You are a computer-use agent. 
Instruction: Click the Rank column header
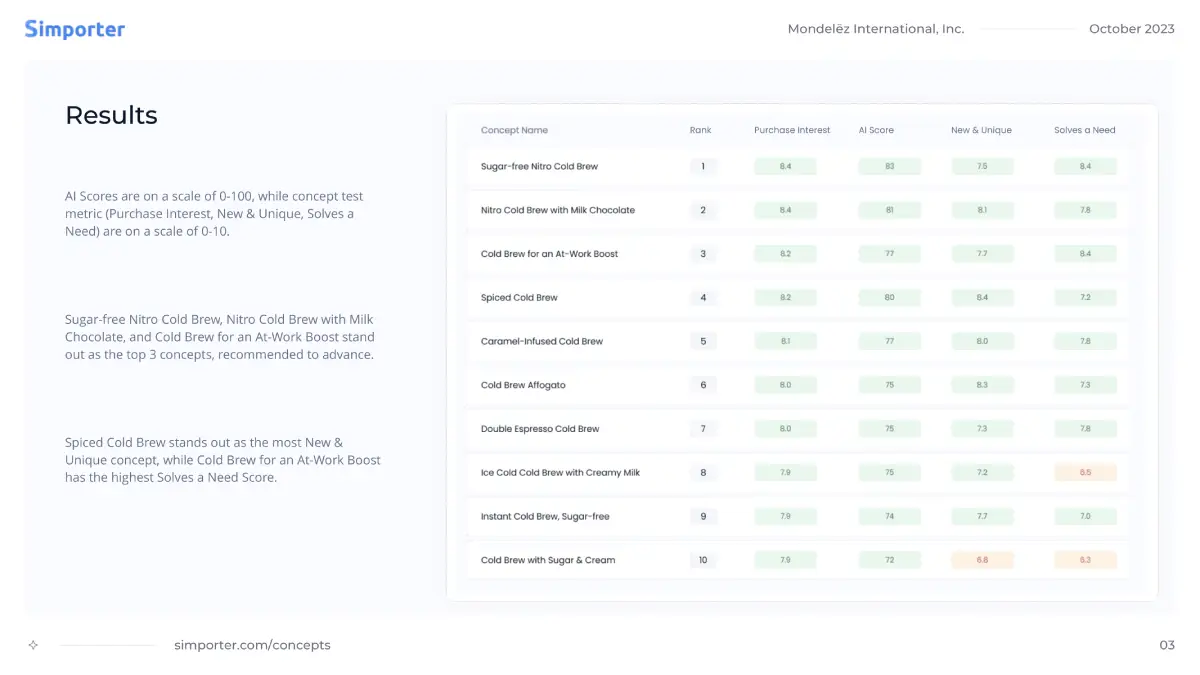701,130
